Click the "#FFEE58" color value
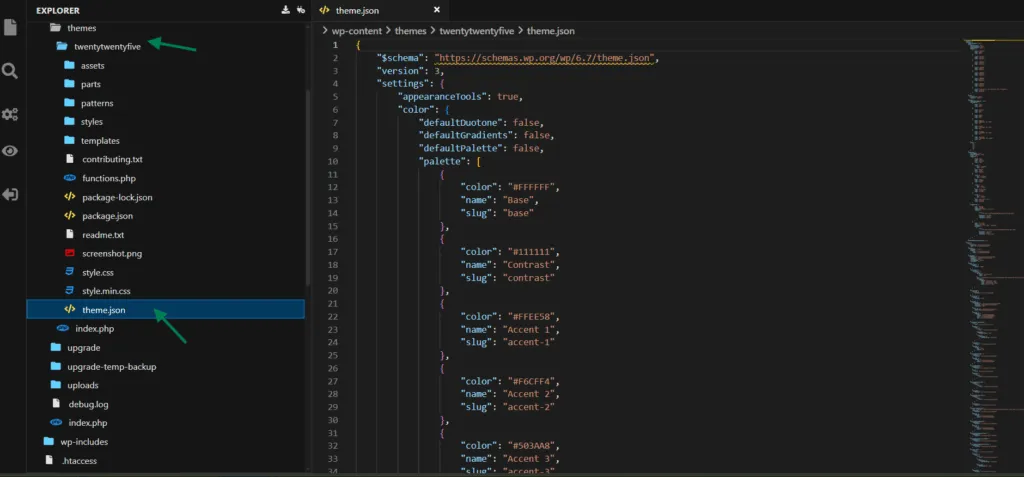 (532, 316)
